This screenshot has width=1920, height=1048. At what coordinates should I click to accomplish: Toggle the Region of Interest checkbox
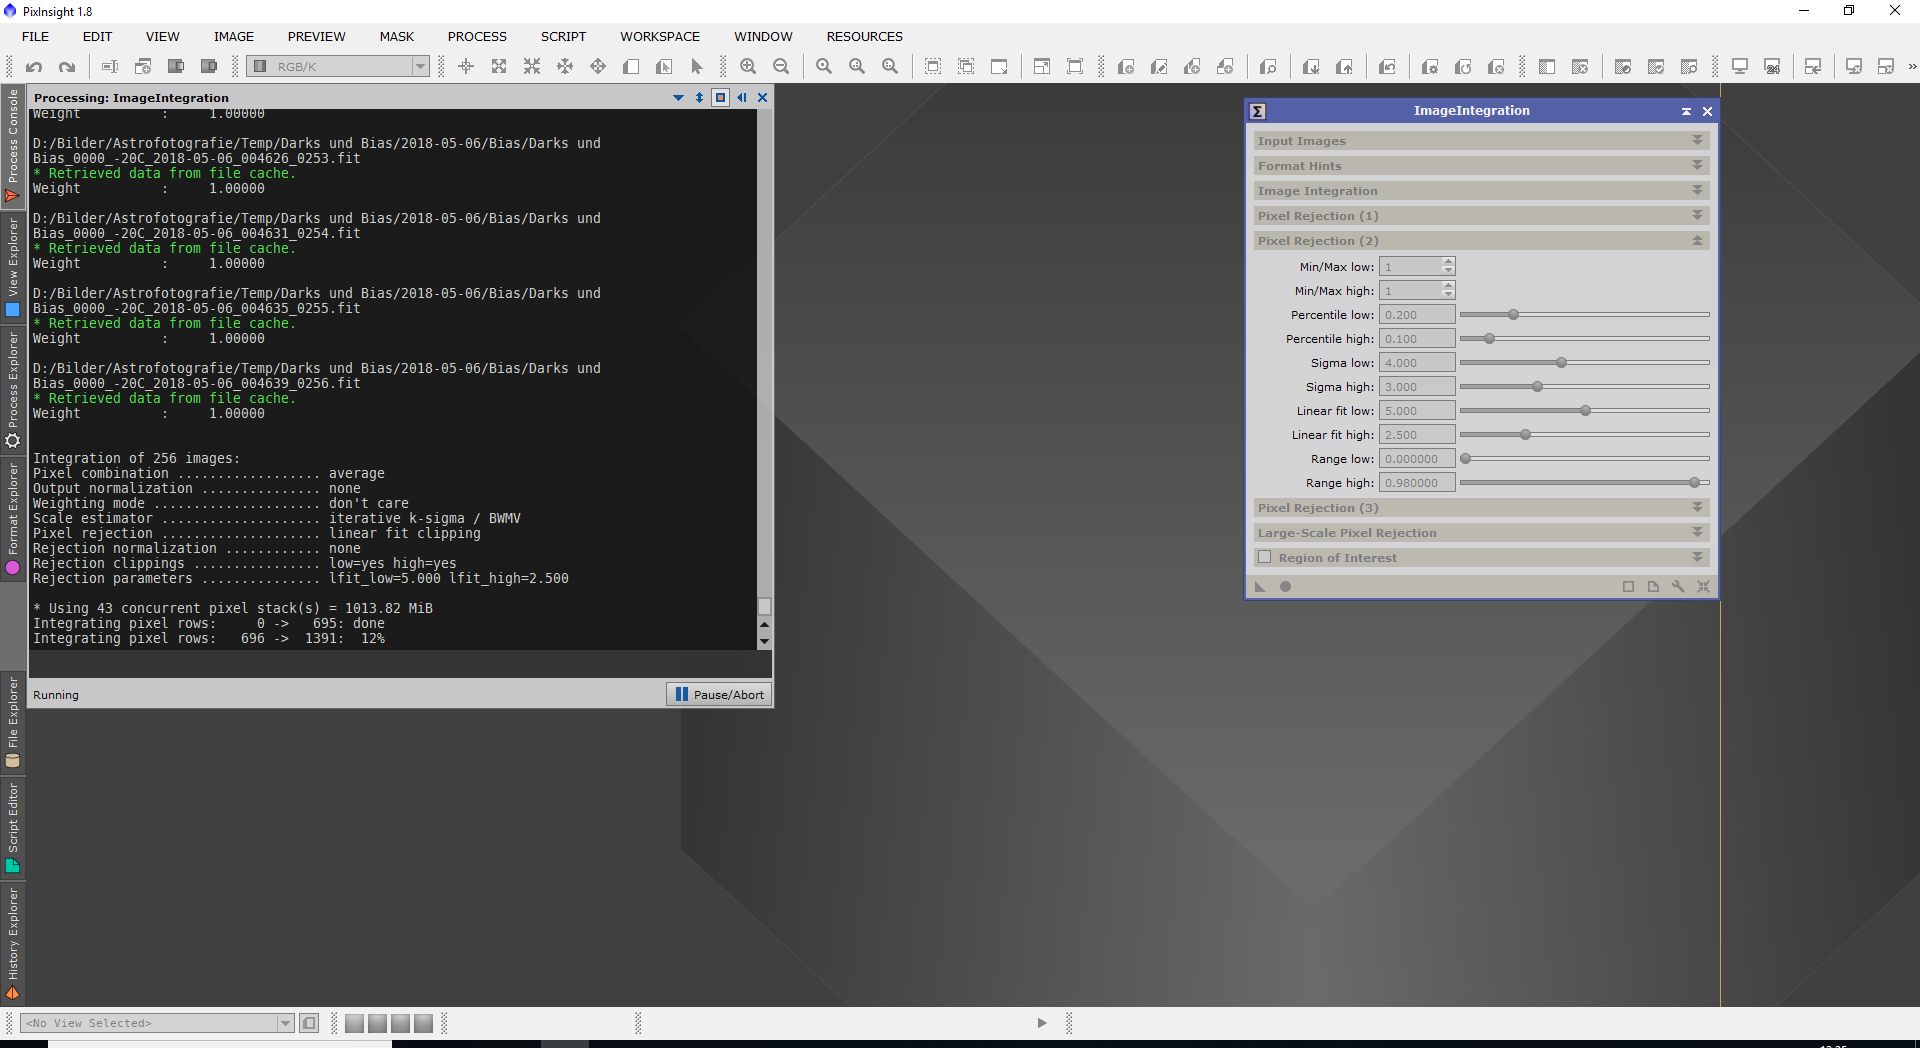coord(1265,557)
